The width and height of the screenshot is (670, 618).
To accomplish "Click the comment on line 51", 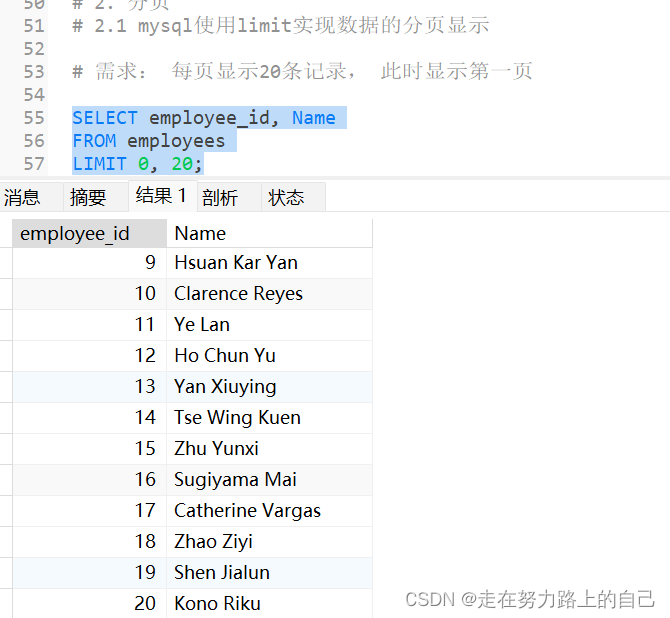I will [x=281, y=25].
